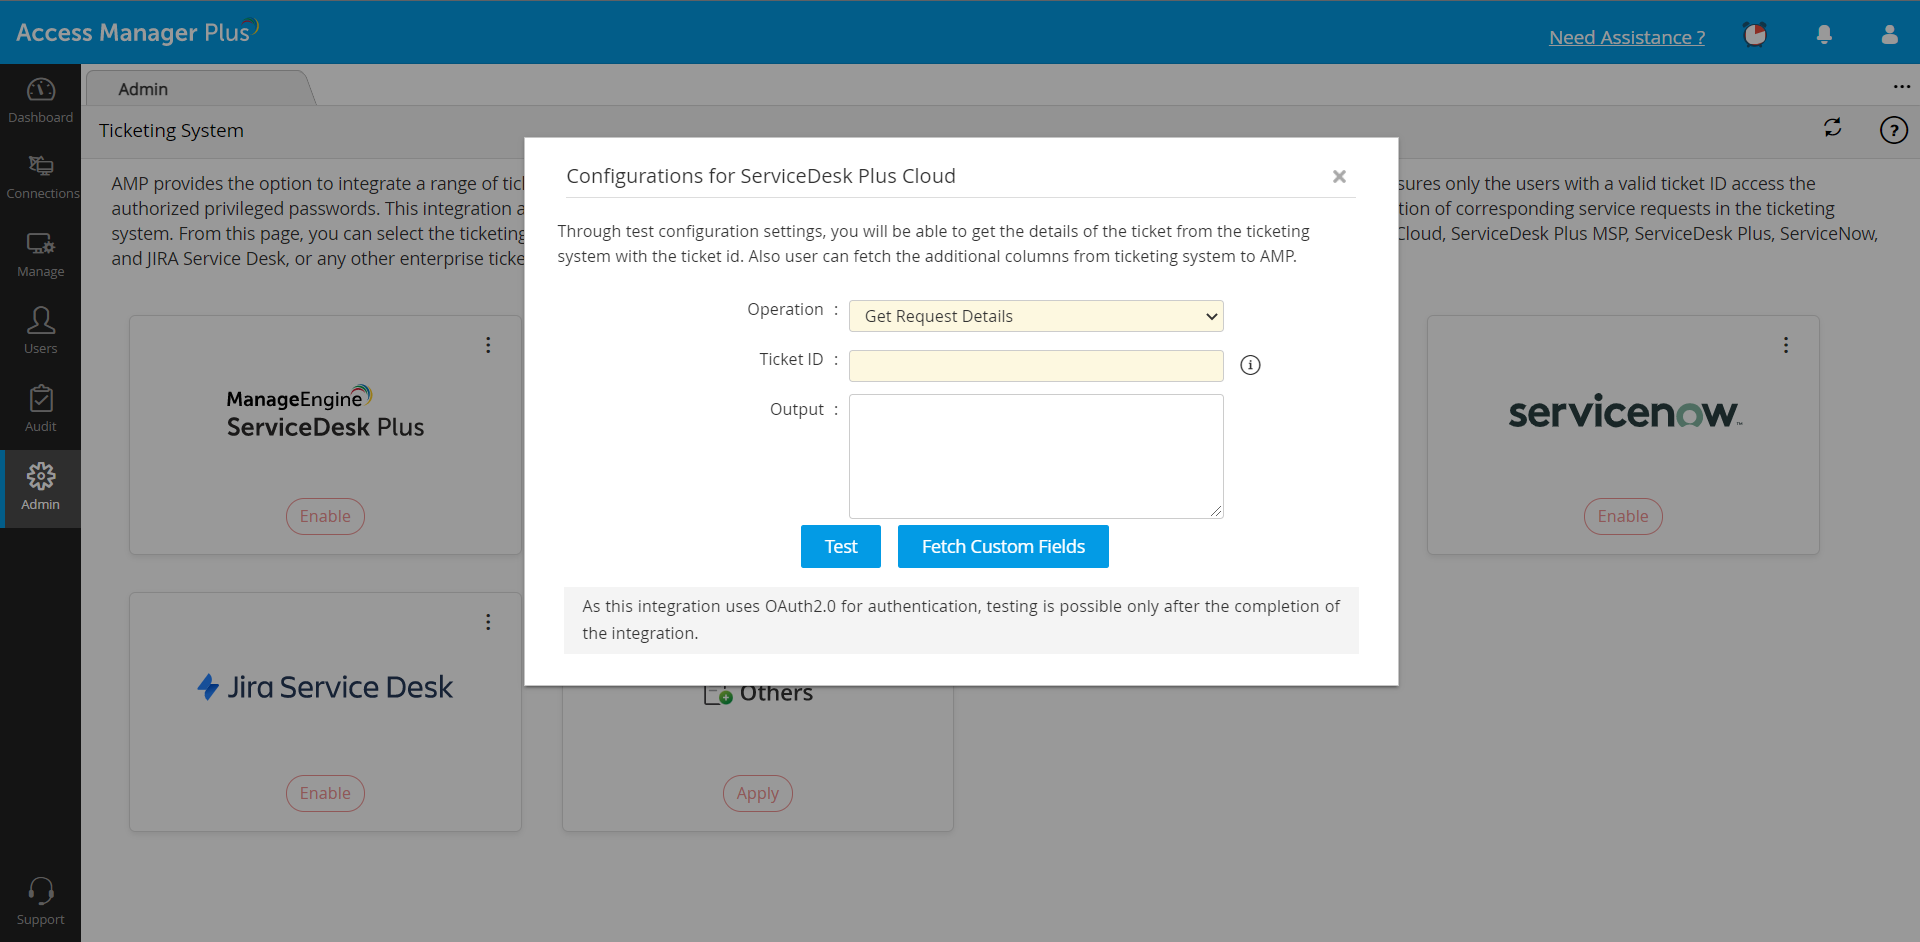Click Apply on the Others card
The image size is (1920, 942).
coord(758,793)
